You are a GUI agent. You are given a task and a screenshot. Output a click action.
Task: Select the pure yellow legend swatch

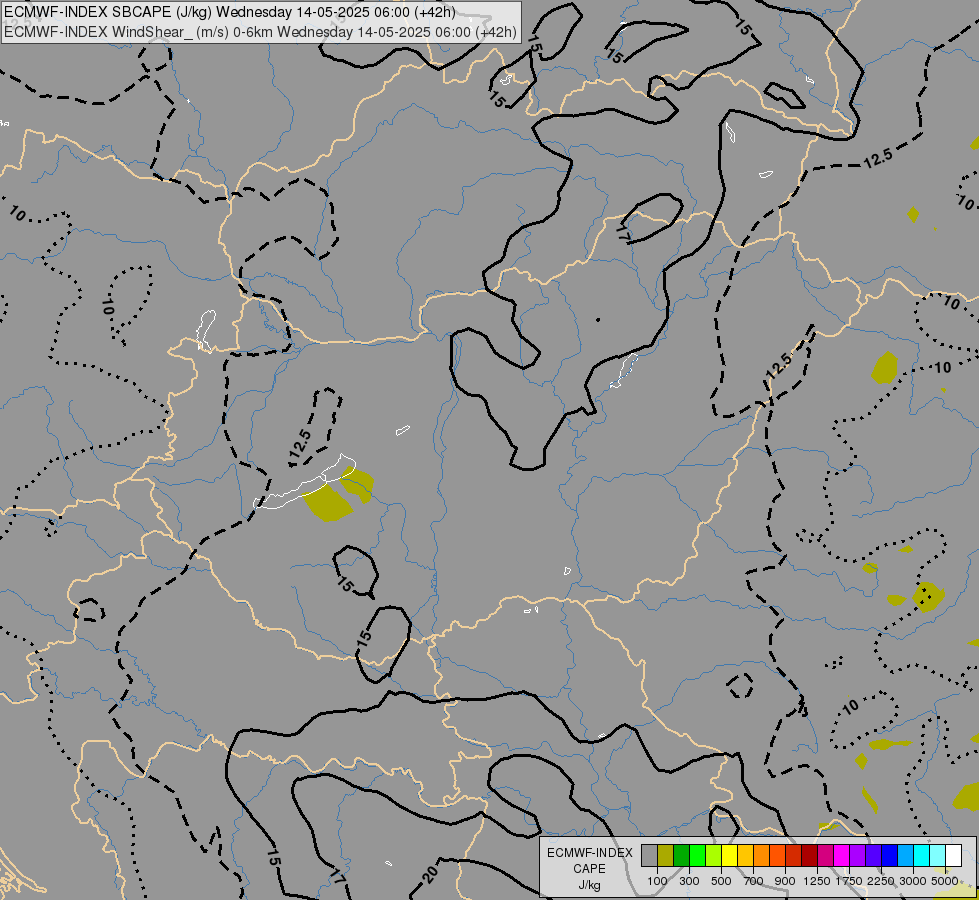coord(729,856)
